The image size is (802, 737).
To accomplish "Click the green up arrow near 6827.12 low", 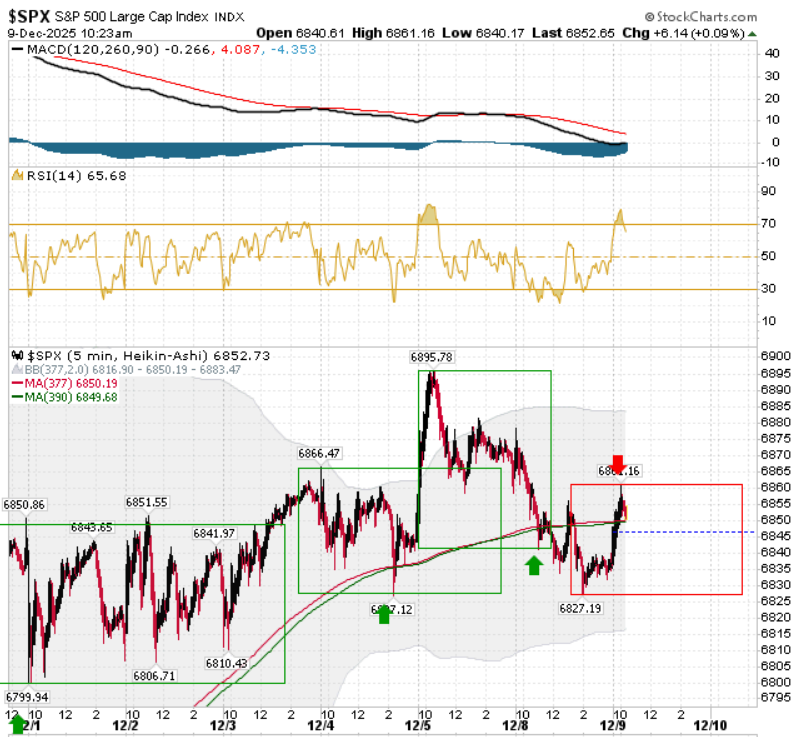I will 384,615.
